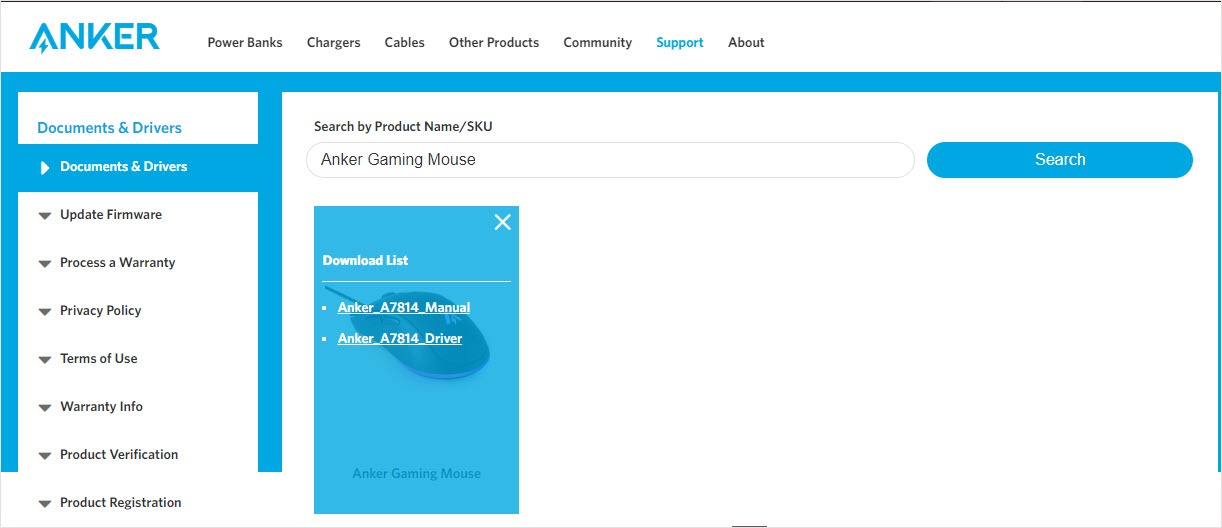This screenshot has width=1222, height=528.
Task: Download the Anker_A7814_Driver file
Action: pyautogui.click(x=400, y=339)
